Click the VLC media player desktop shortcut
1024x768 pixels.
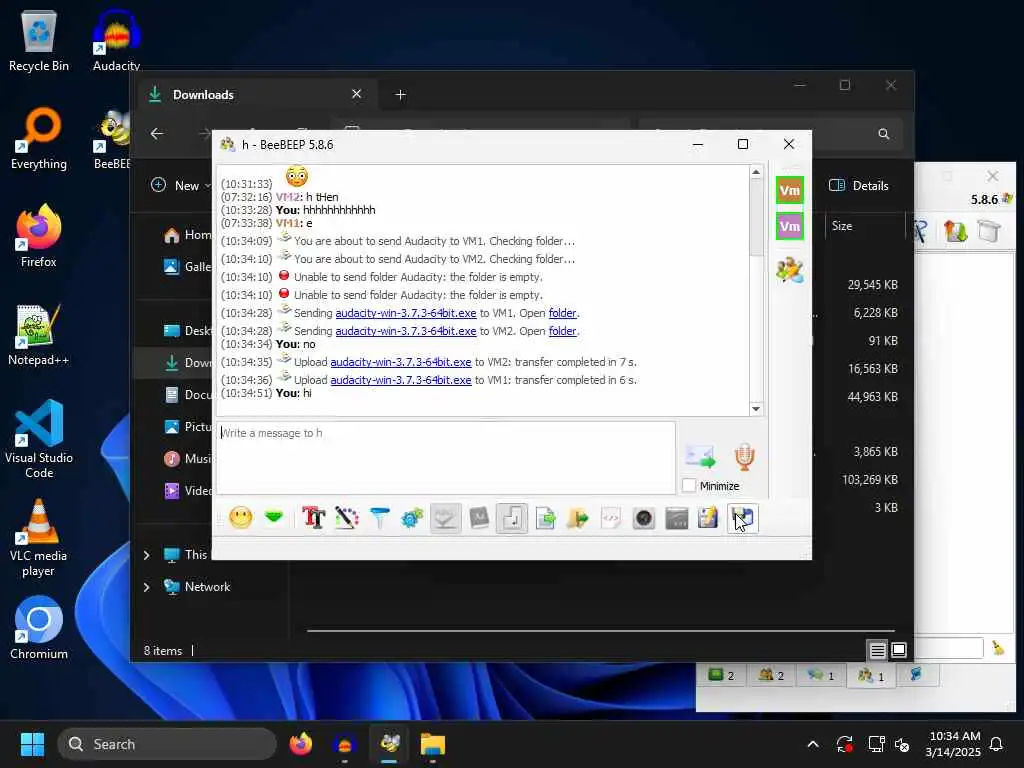(39, 538)
